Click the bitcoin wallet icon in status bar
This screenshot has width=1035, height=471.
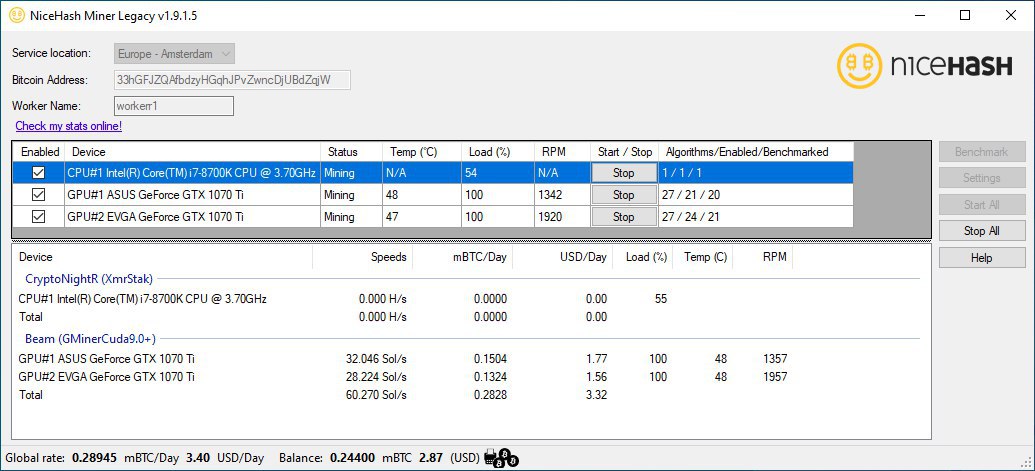(502, 457)
